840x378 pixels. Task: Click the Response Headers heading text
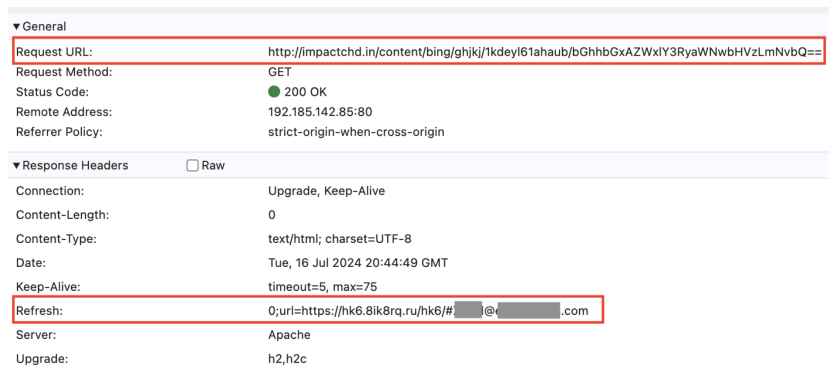(76, 165)
